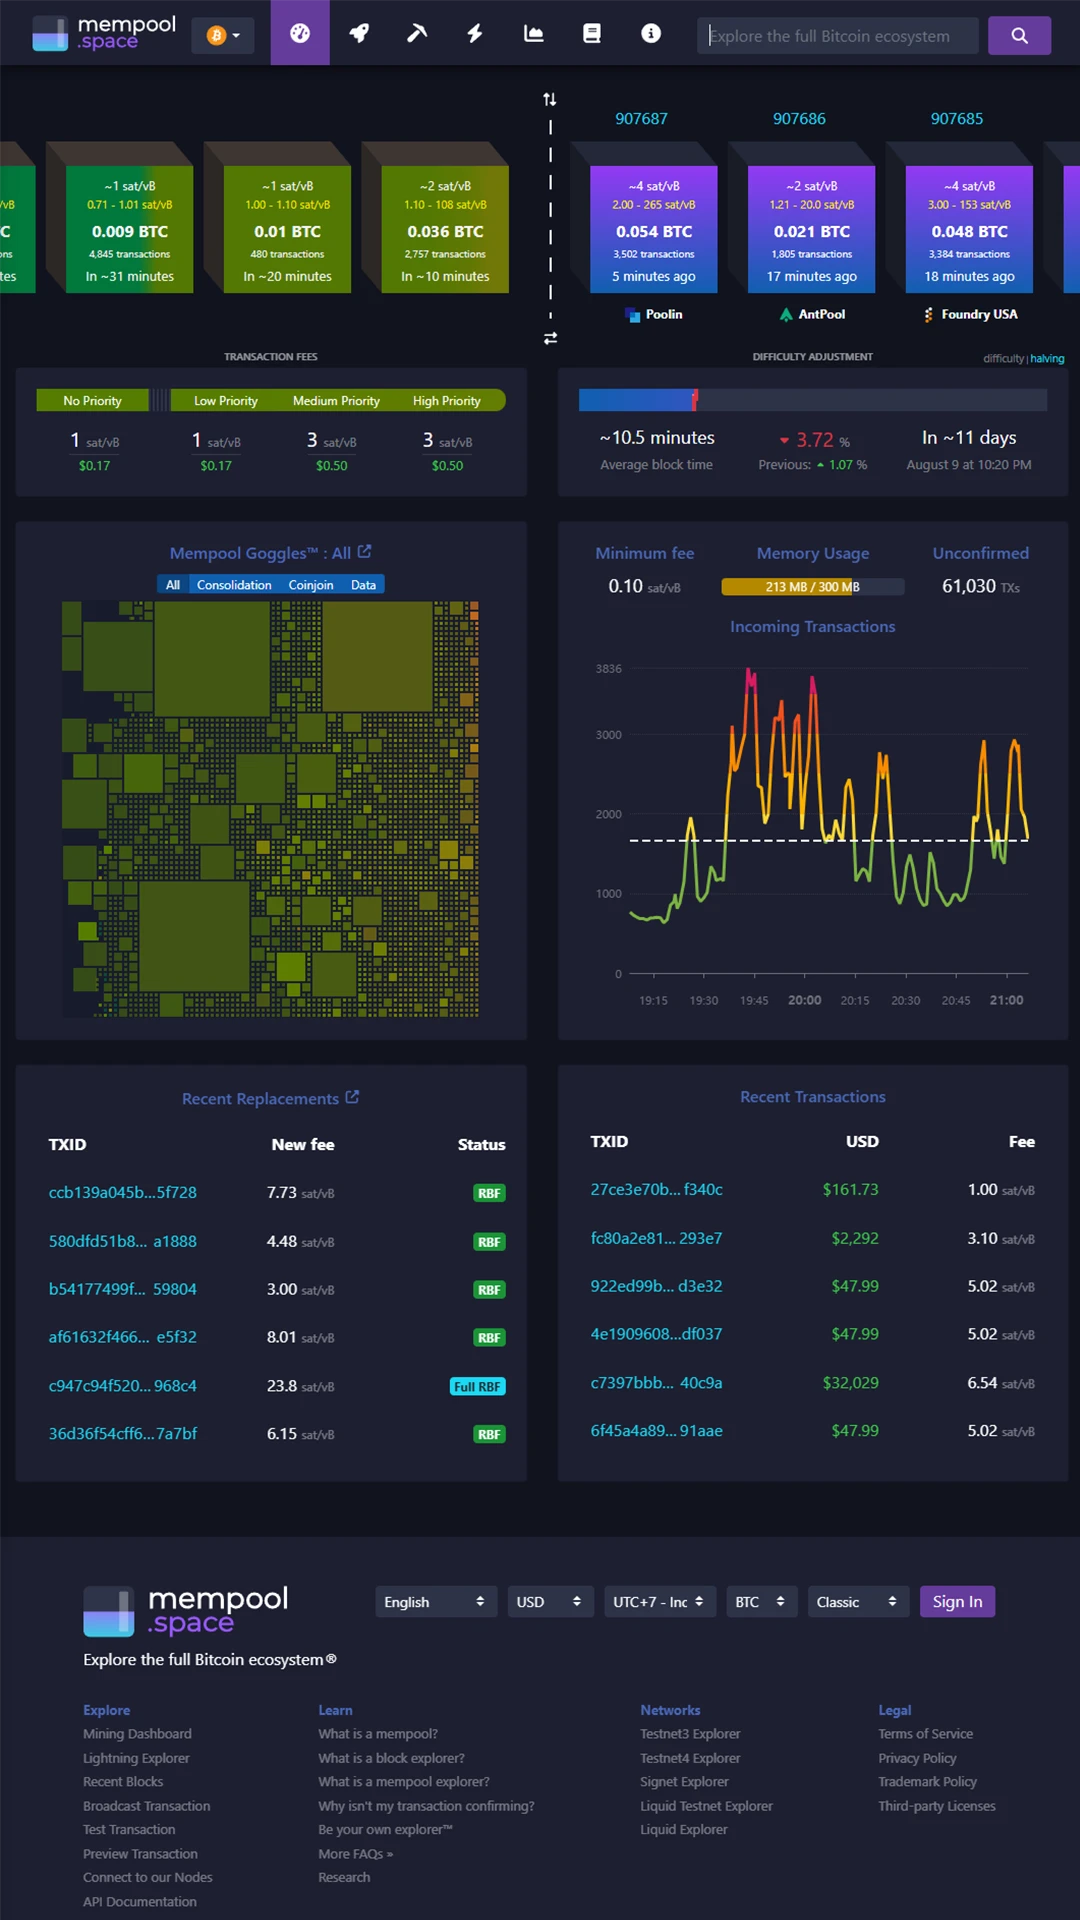The height and width of the screenshot is (1920, 1080).
Task: Open the Bitcoin network selector dropdown
Action: click(223, 35)
